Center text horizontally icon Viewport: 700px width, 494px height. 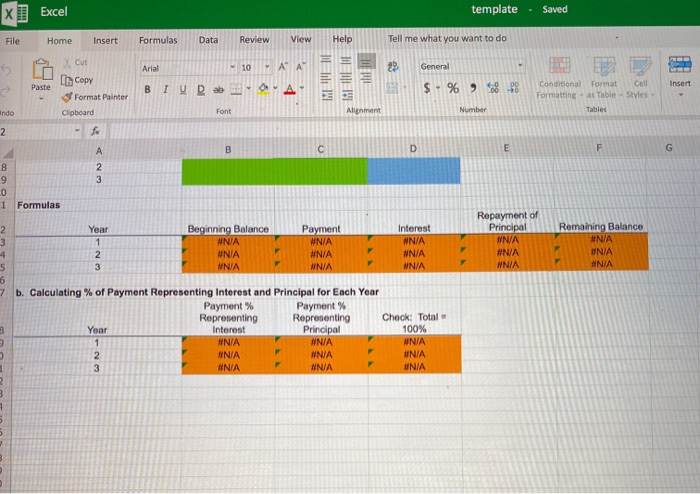click(346, 79)
